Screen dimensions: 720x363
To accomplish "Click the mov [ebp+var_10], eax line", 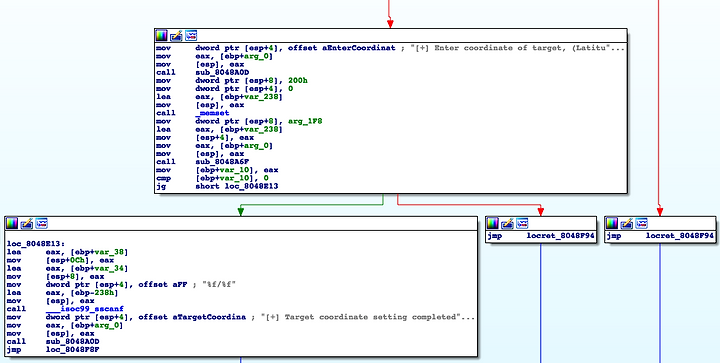I will (x=217, y=170).
